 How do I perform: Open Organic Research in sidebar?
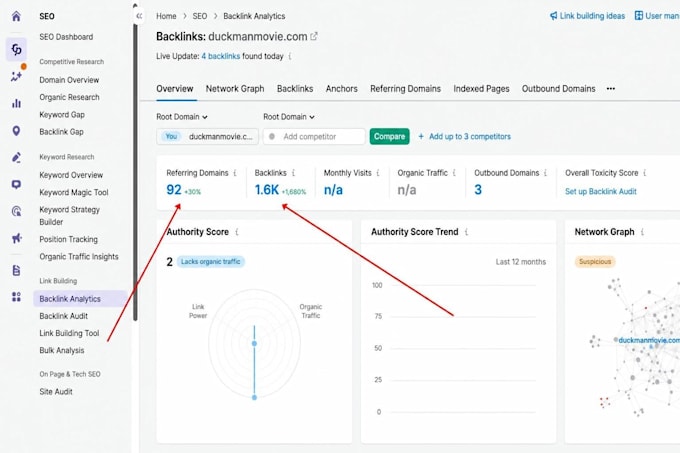(69, 97)
